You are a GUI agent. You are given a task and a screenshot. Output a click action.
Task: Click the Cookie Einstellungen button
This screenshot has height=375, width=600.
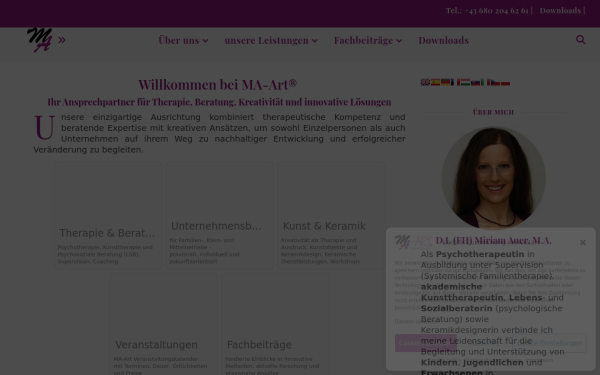550,343
